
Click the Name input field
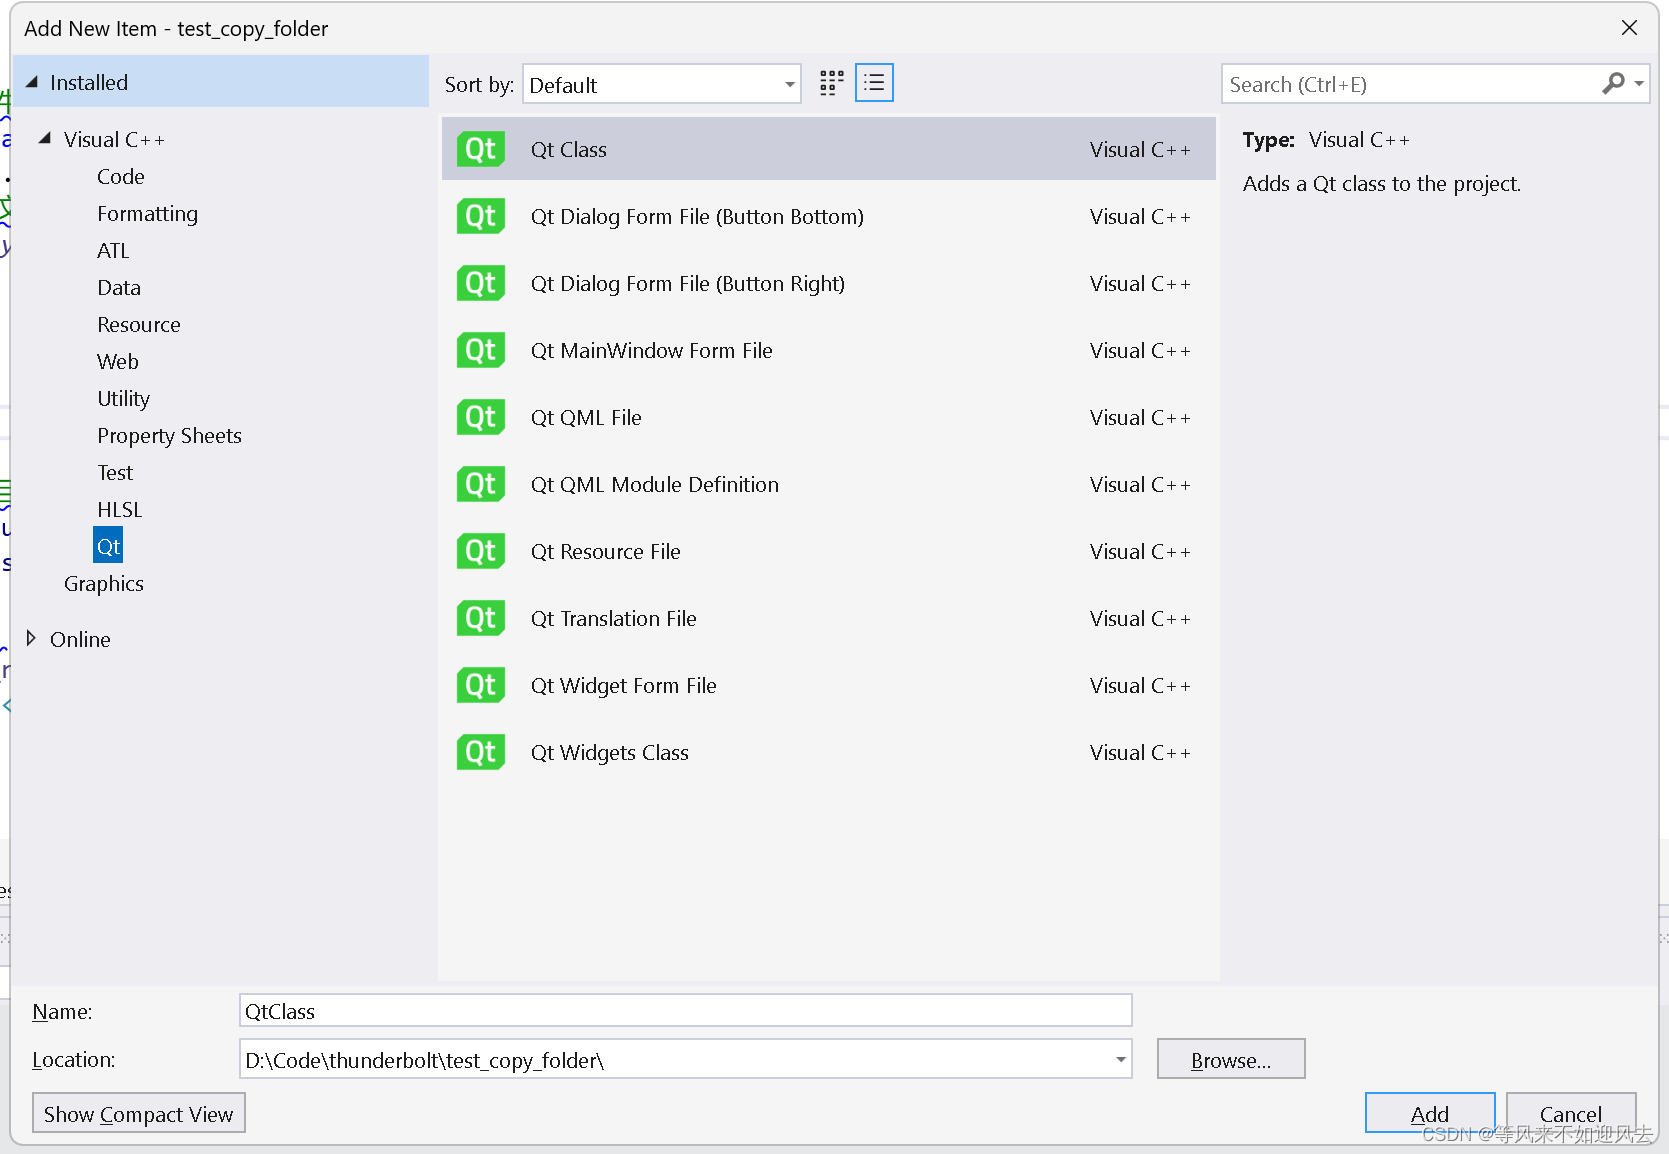pyautogui.click(x=685, y=1011)
